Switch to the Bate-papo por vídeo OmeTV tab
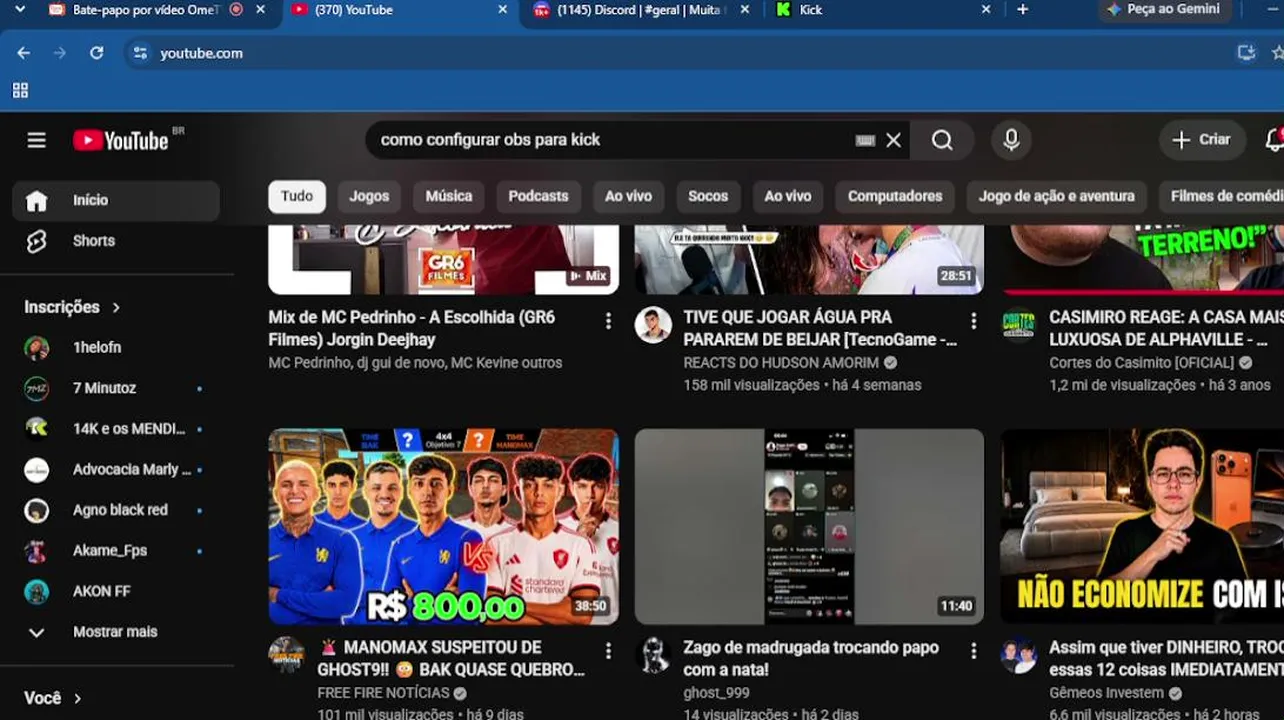This screenshot has height=720, width=1284. 145,10
